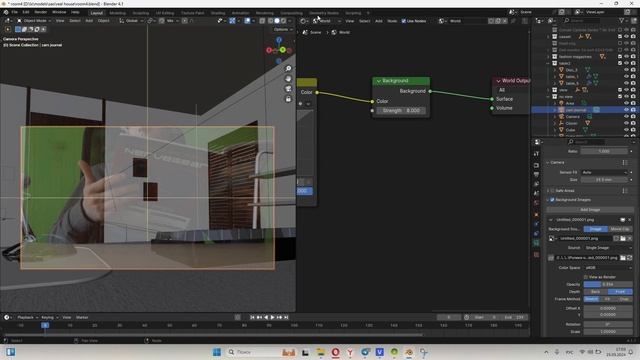Click the Add Image button
640x360 pixels.
590,210
